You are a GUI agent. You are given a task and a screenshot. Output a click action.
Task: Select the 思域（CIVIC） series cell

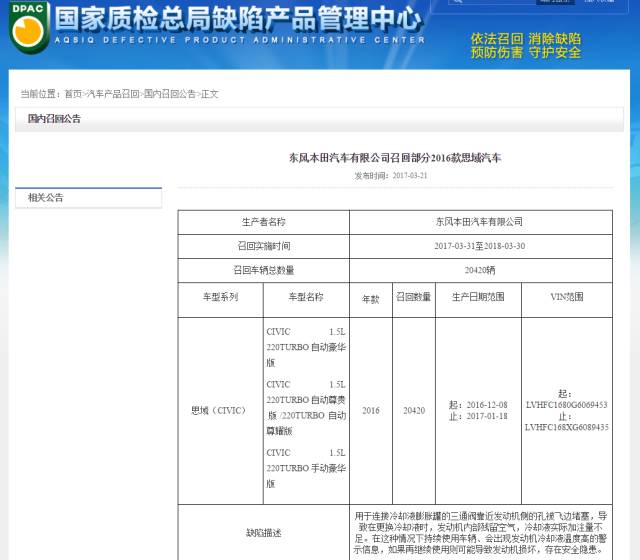[x=220, y=411]
